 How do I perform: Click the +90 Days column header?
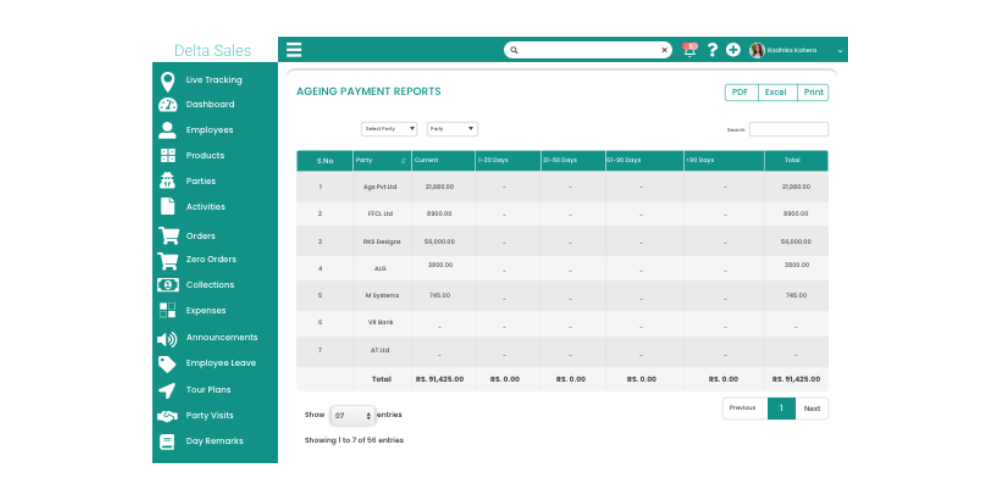[x=724, y=161]
